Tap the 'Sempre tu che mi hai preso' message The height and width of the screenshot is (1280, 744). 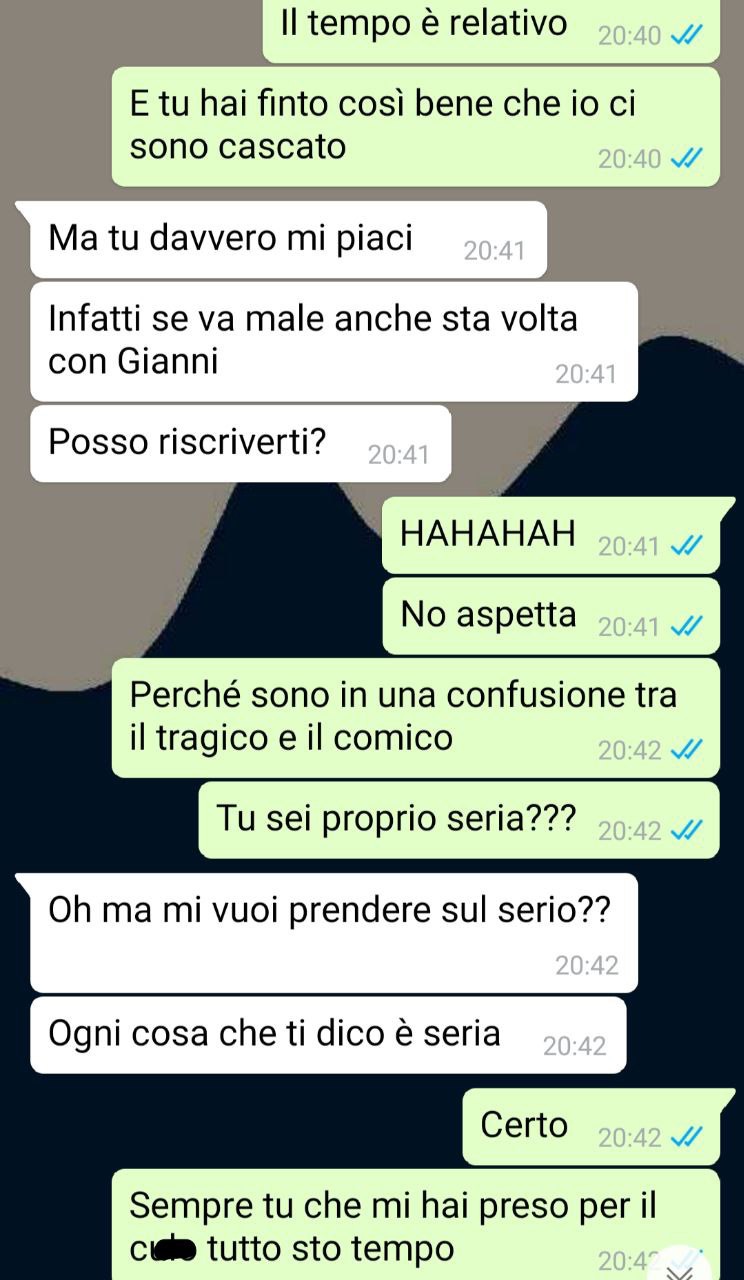click(x=416, y=1225)
